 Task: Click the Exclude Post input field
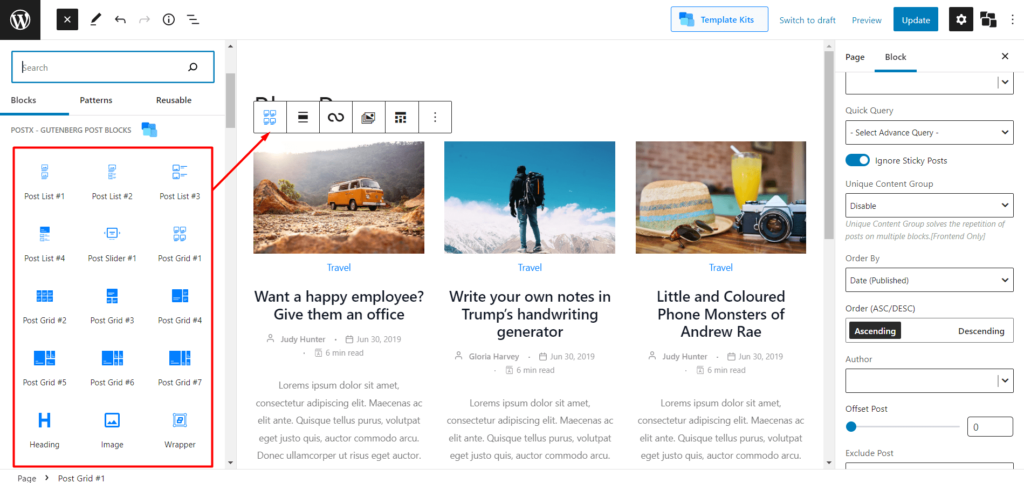(929, 467)
